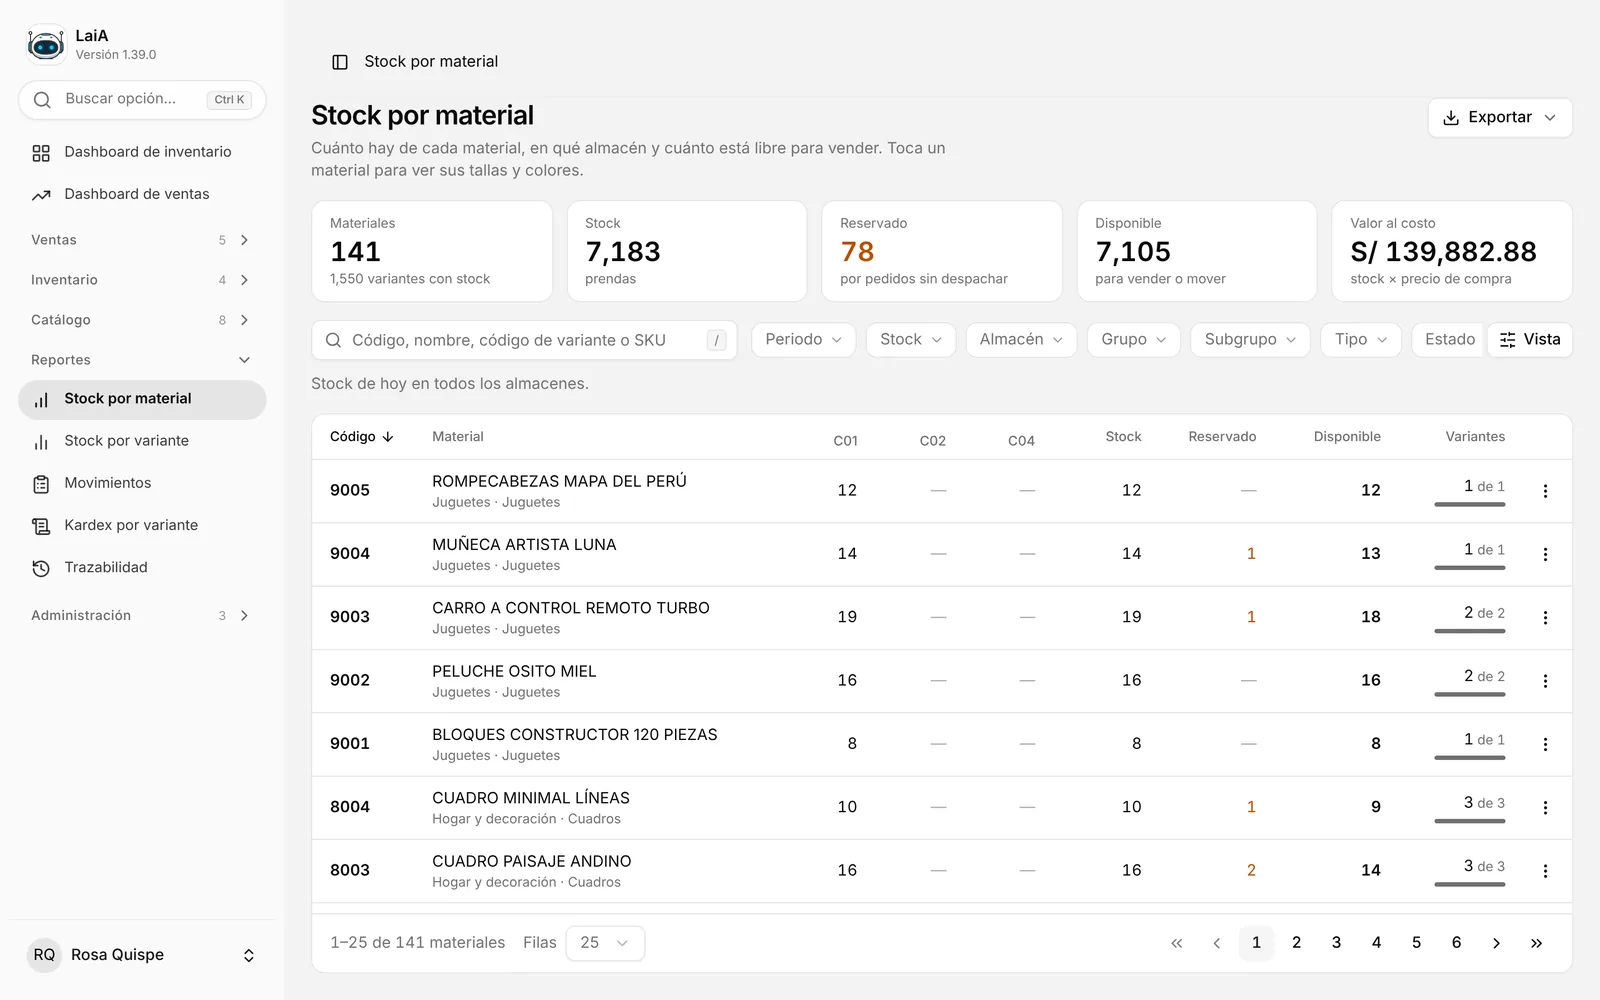Click the Vista button
Viewport: 1600px width, 1000px height.
pos(1530,340)
